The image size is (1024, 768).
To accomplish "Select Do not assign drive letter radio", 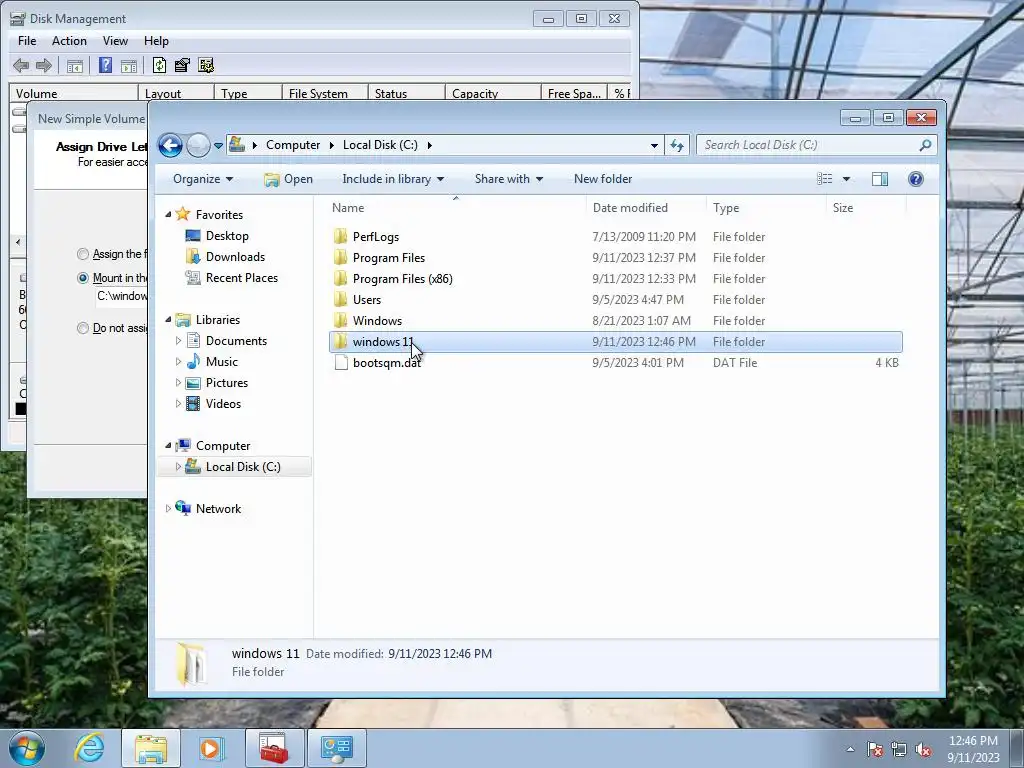I will (83, 328).
